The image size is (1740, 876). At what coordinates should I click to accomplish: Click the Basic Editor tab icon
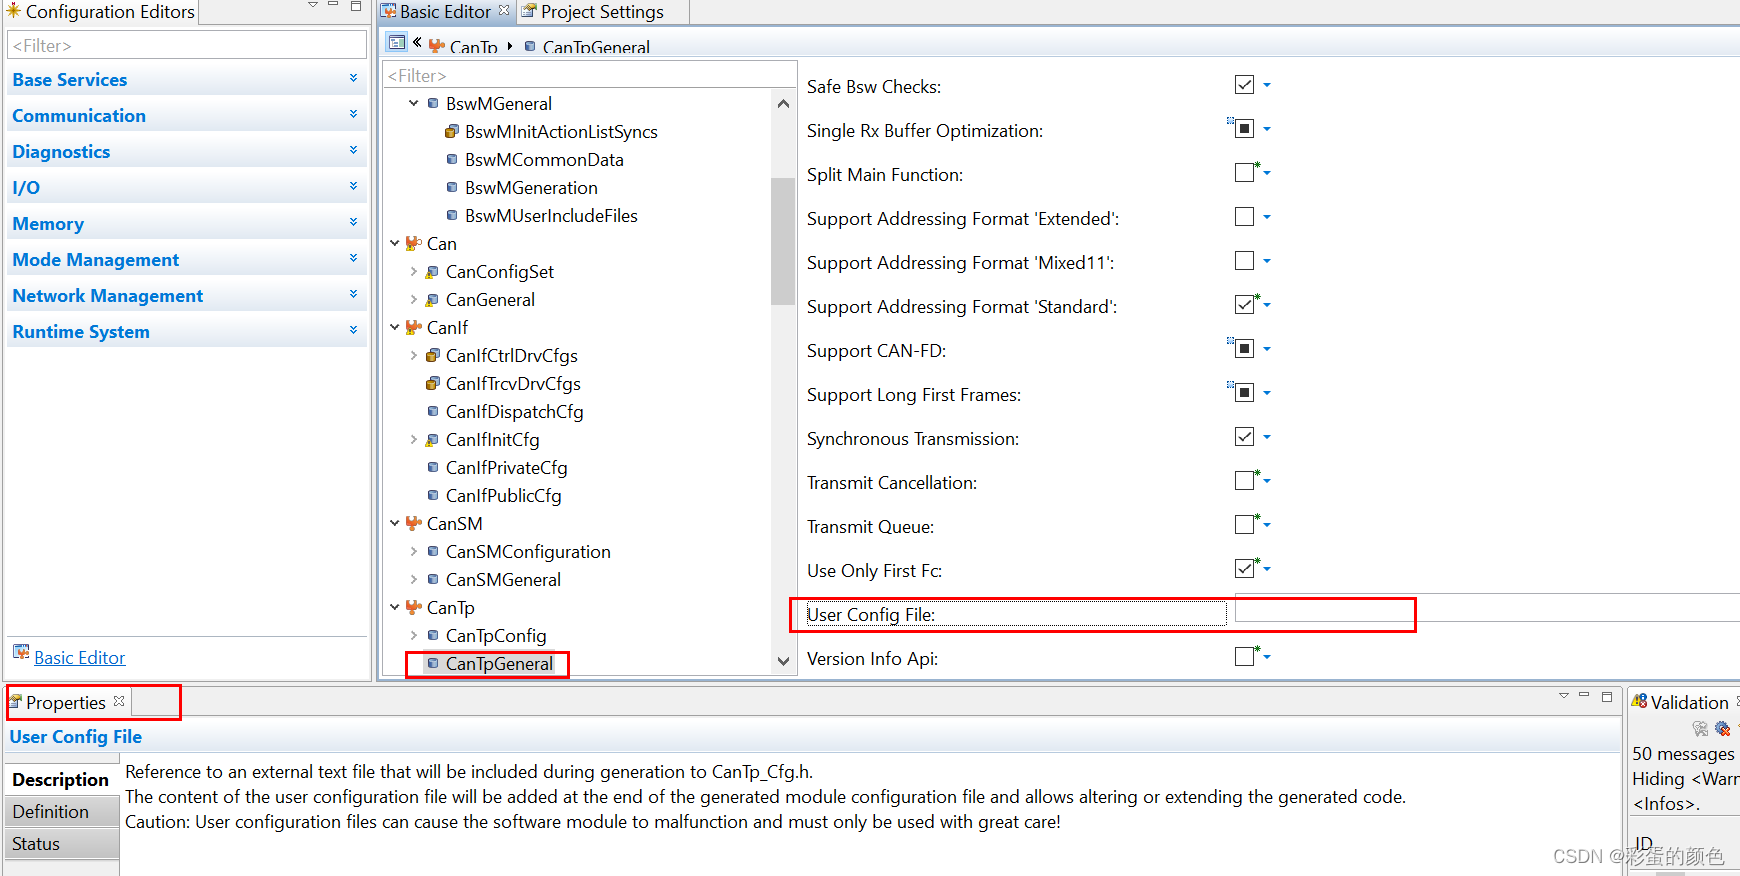pyautogui.click(x=389, y=11)
